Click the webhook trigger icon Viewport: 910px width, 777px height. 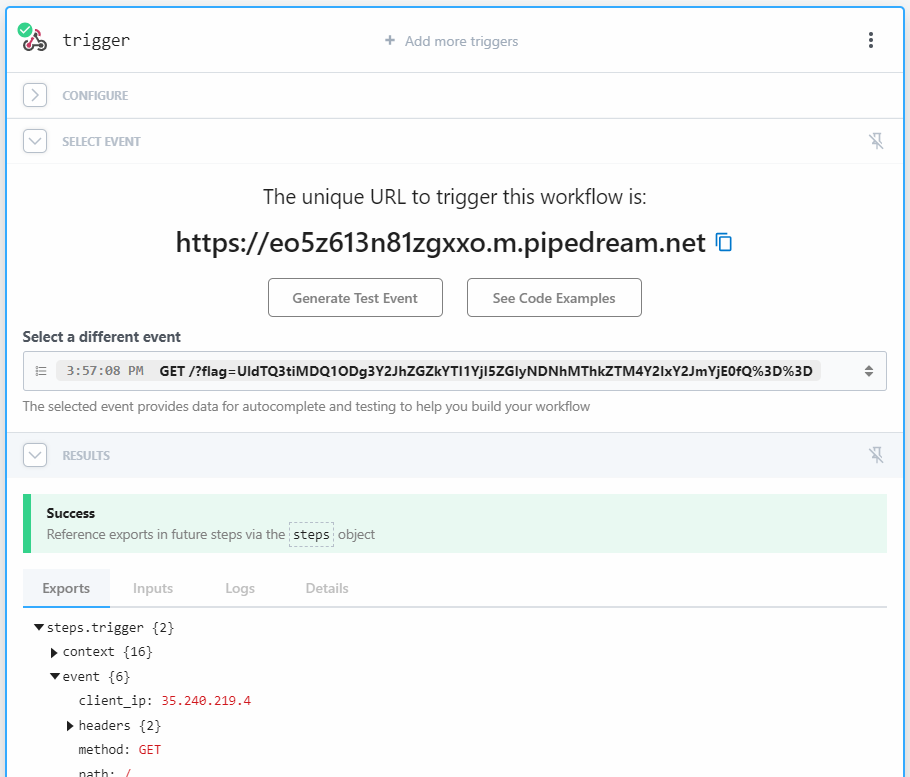[34, 38]
